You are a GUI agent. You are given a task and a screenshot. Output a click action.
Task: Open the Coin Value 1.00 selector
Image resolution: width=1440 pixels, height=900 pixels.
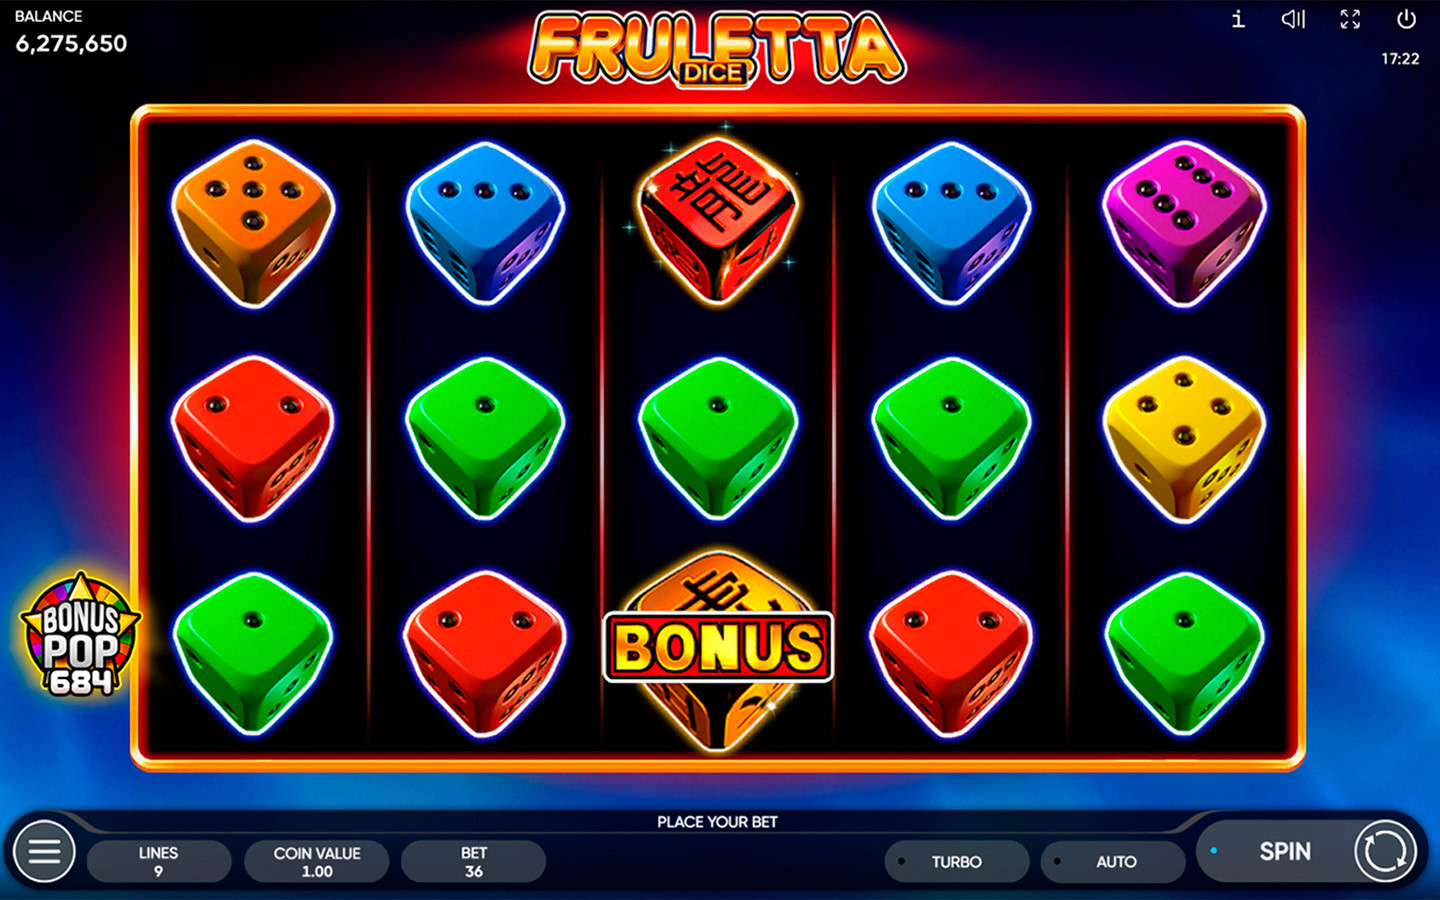(x=317, y=861)
